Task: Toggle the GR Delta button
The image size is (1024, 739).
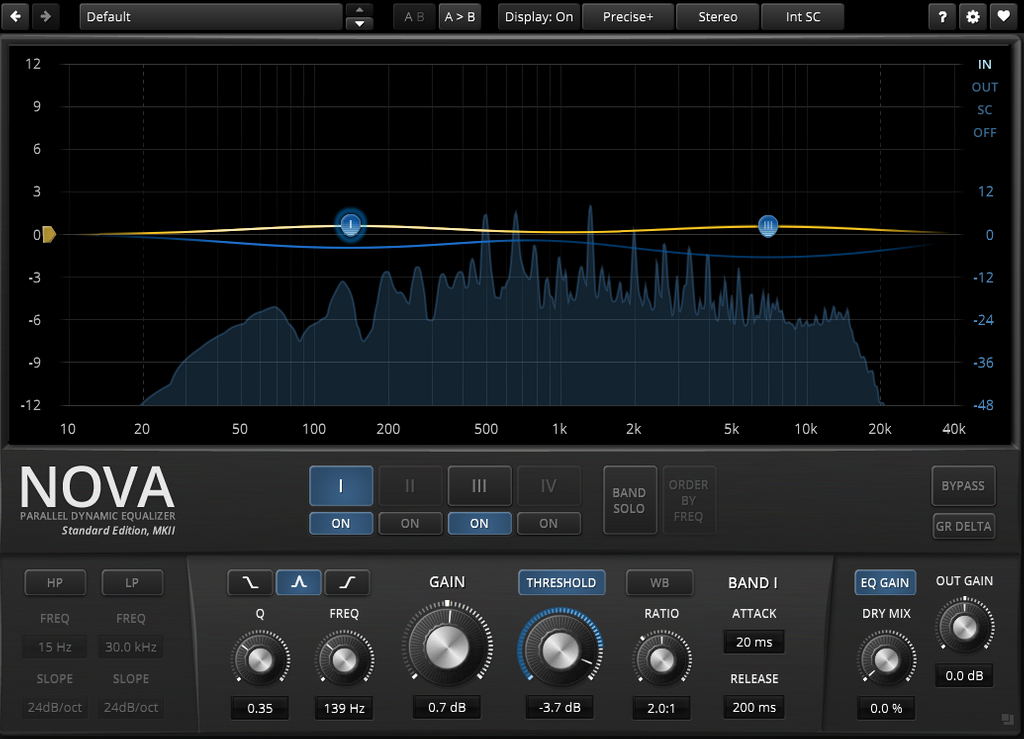Action: tap(964, 526)
